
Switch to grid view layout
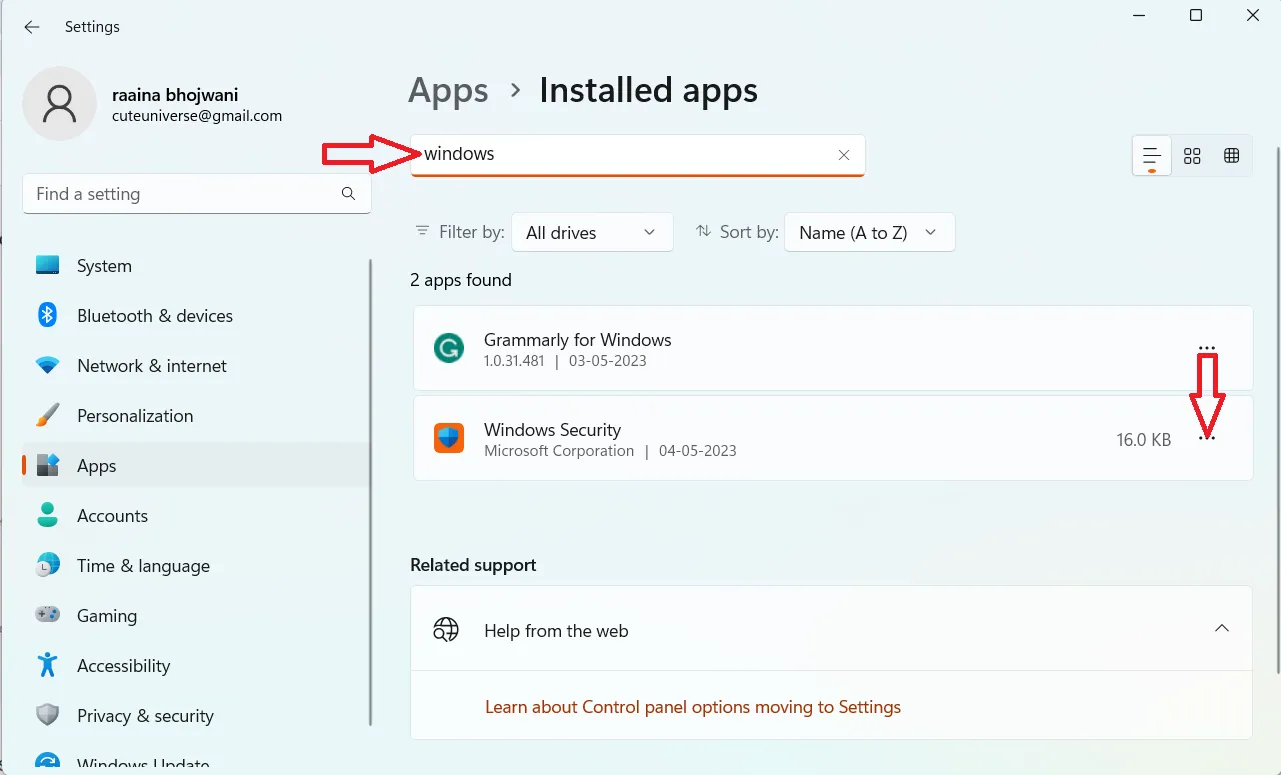[x=1192, y=156]
